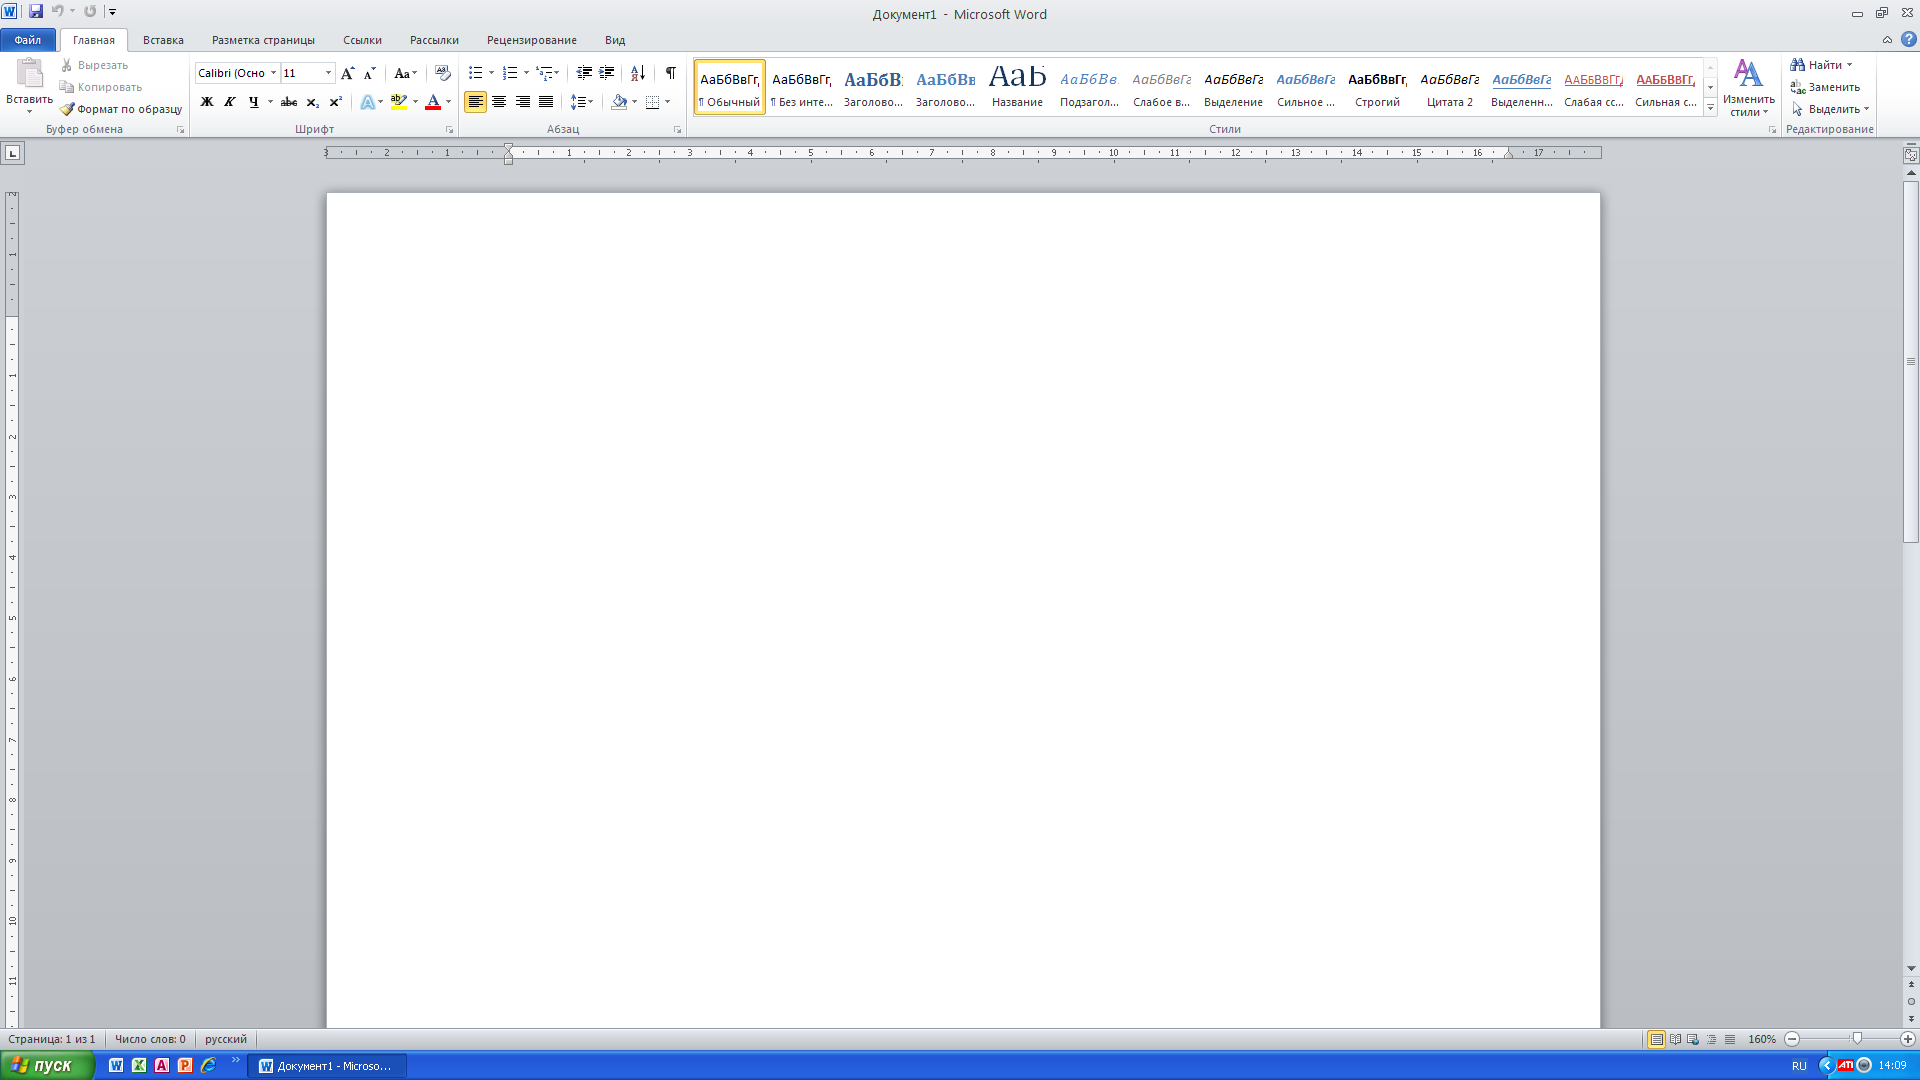Viewport: 1920px width, 1080px height.
Task: Open the Вставка ribbon tab
Action: (163, 40)
